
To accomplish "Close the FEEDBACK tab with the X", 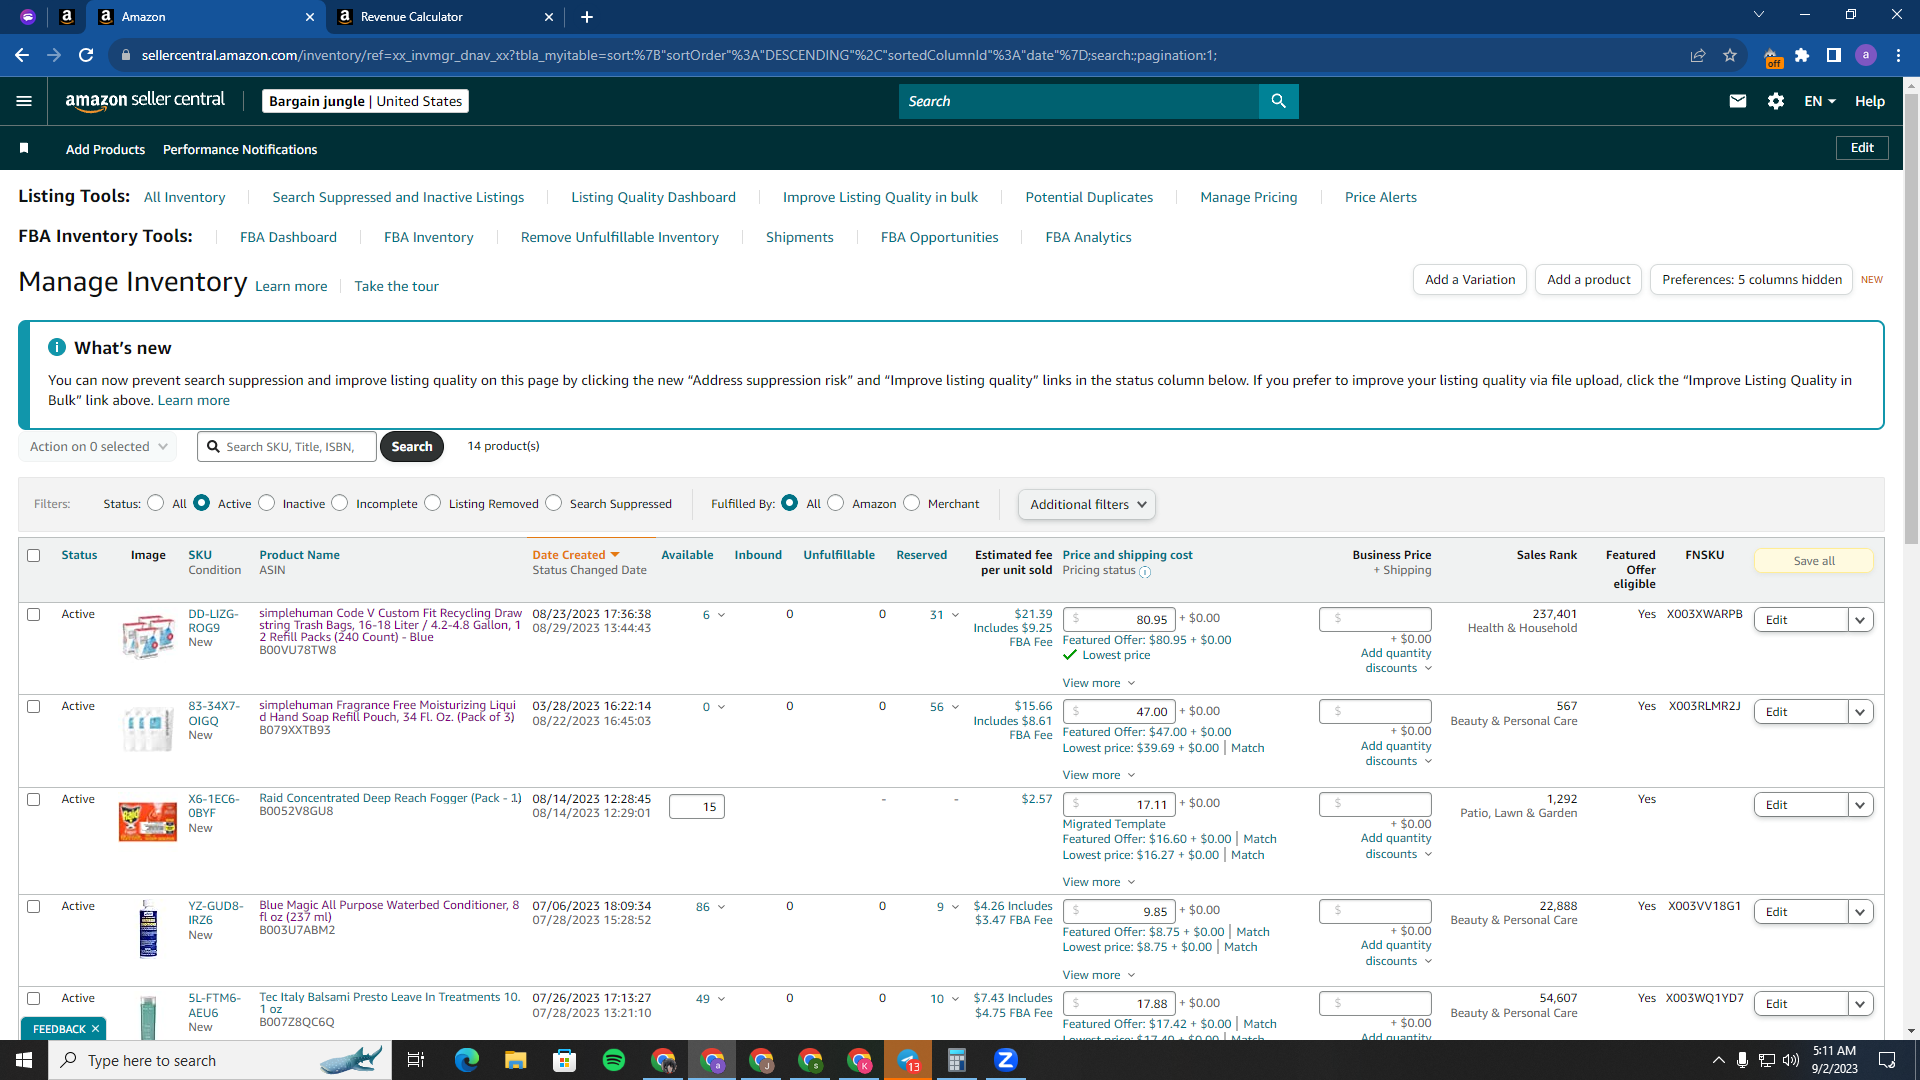I will pyautogui.click(x=95, y=1029).
